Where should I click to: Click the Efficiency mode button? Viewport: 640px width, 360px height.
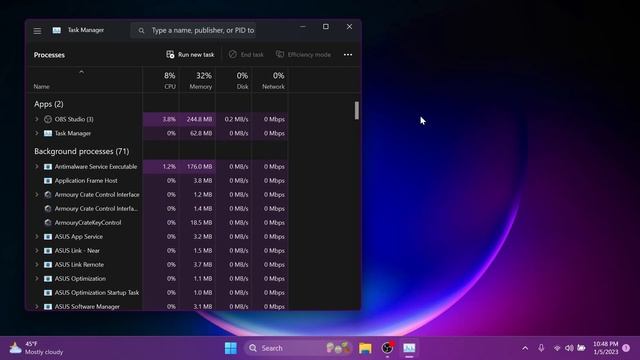point(303,54)
